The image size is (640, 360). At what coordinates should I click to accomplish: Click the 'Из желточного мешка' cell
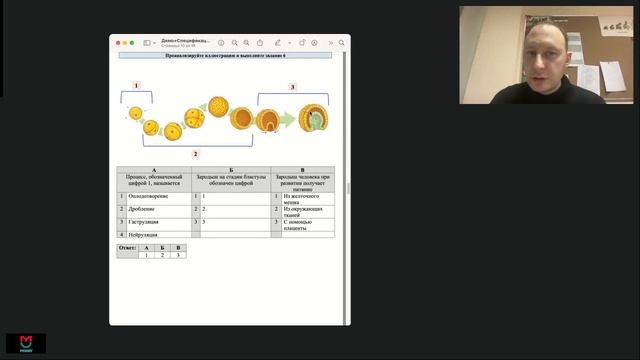click(308, 199)
